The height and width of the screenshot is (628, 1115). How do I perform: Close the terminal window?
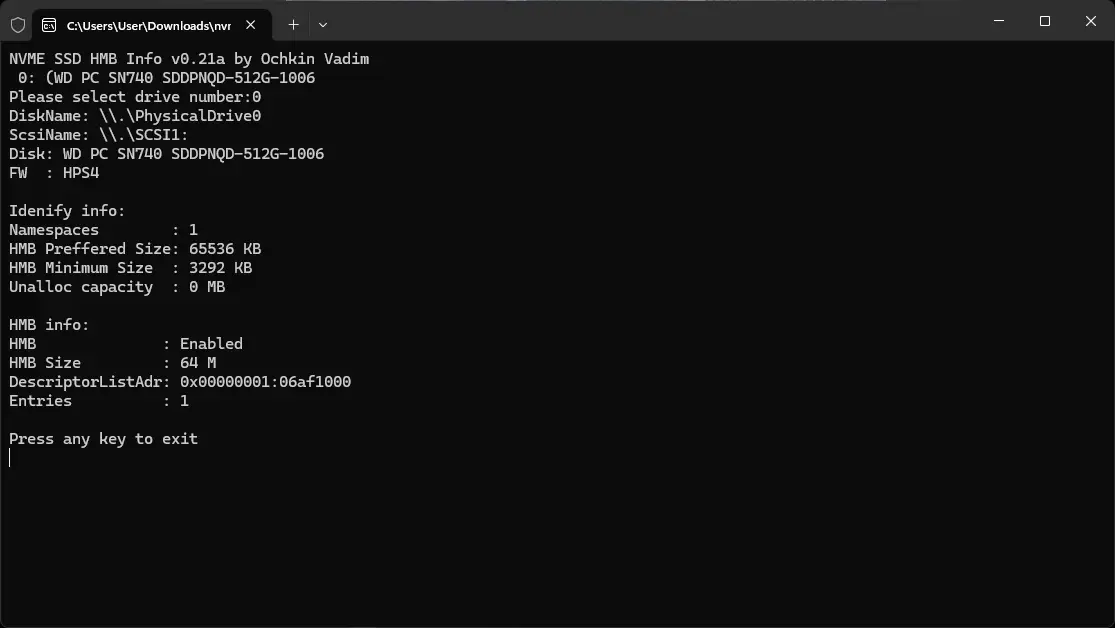[x=1090, y=21]
